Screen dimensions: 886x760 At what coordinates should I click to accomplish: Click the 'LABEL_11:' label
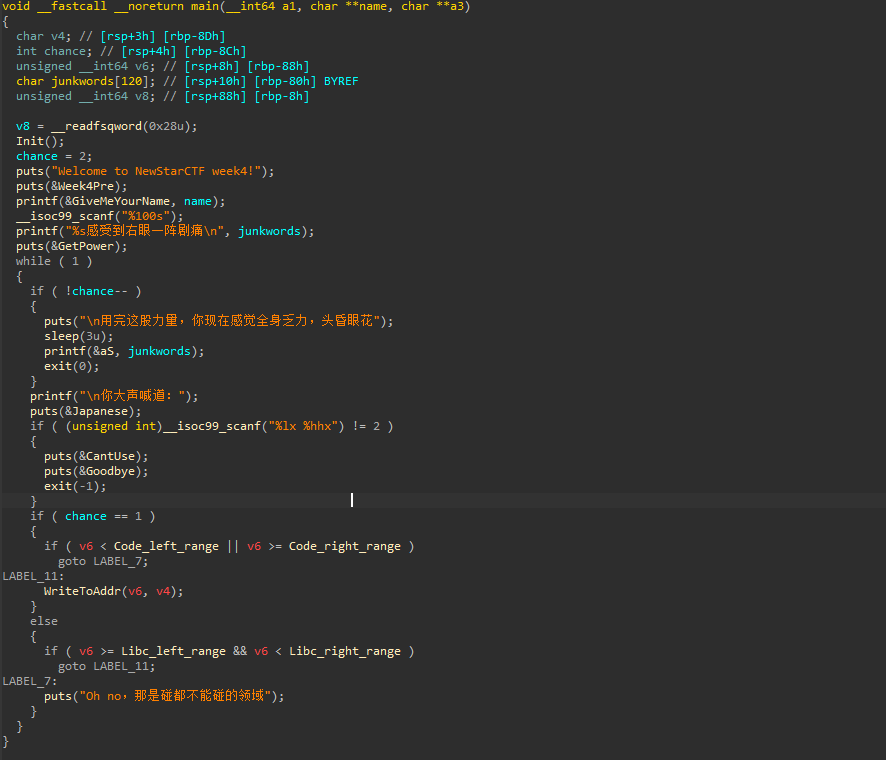pyautogui.click(x=33, y=576)
